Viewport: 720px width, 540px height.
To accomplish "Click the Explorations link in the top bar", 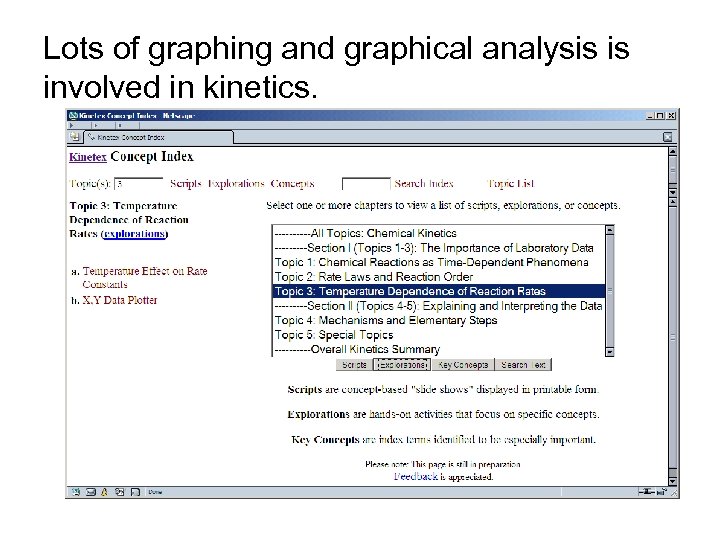I will pos(236,184).
